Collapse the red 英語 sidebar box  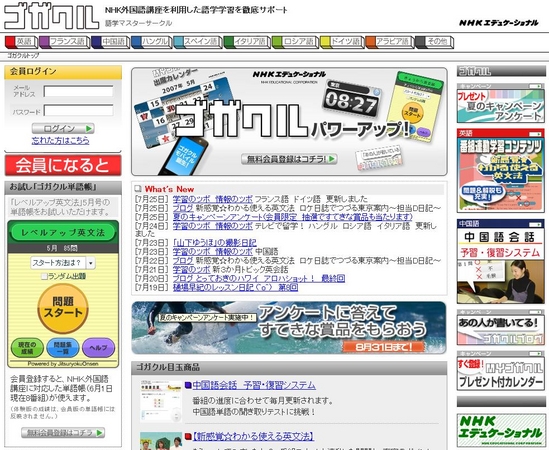click(535, 134)
